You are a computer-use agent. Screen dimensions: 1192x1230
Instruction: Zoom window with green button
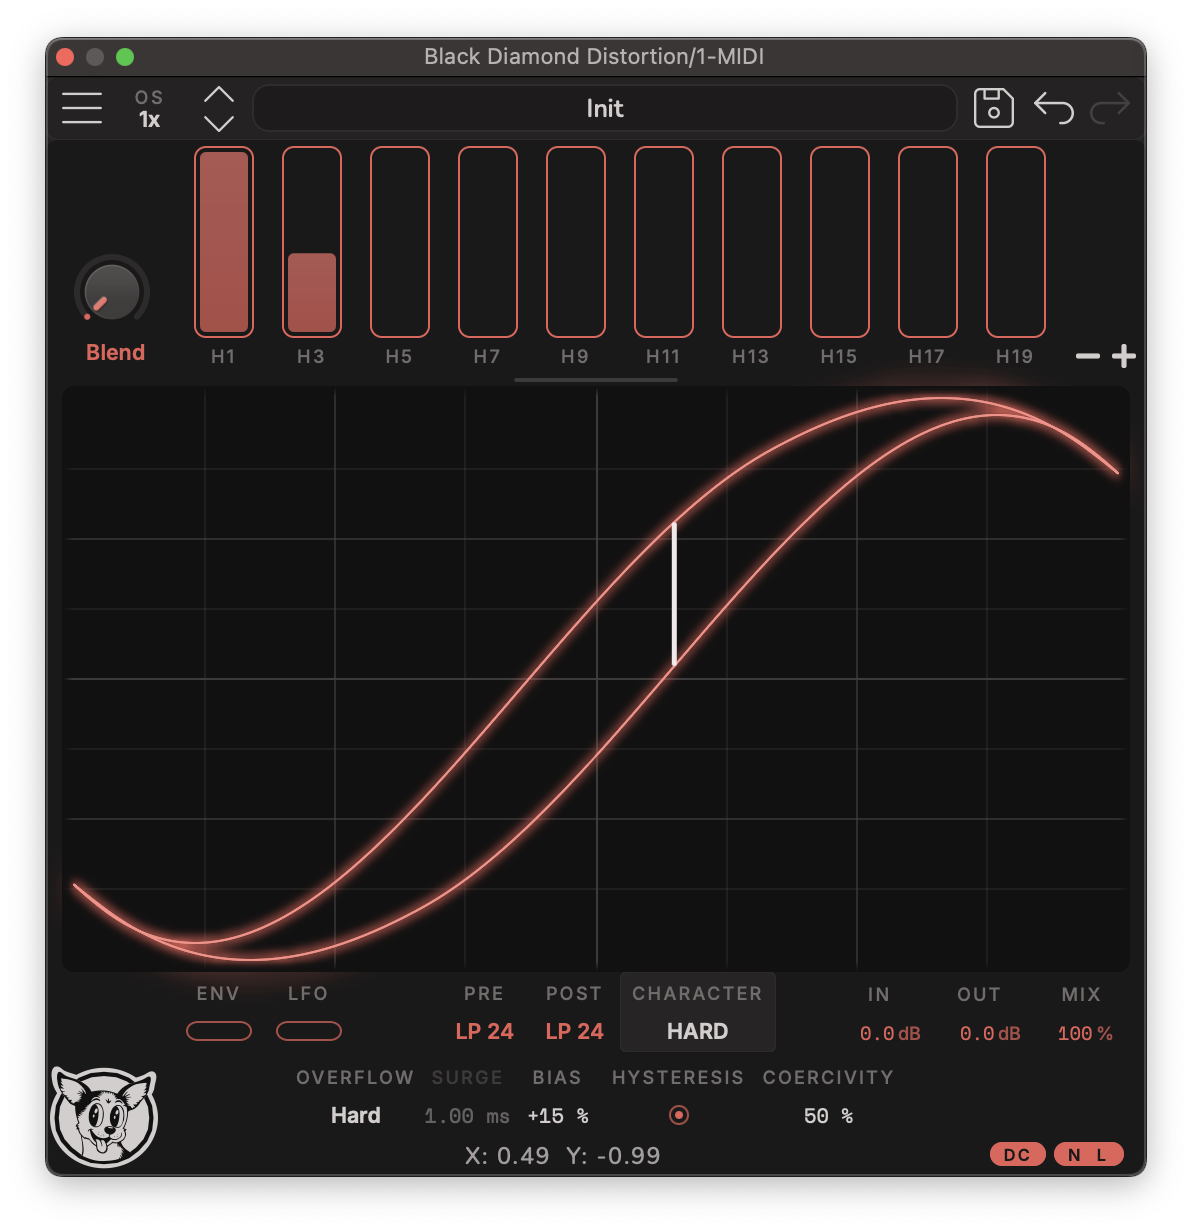[x=125, y=57]
